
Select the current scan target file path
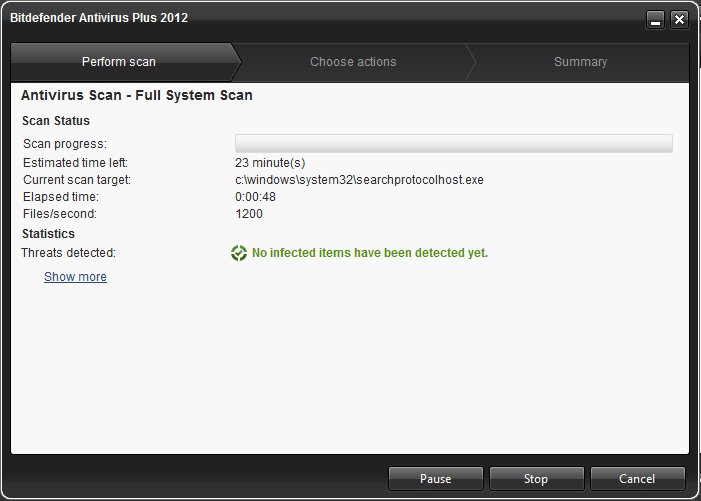coord(359,180)
